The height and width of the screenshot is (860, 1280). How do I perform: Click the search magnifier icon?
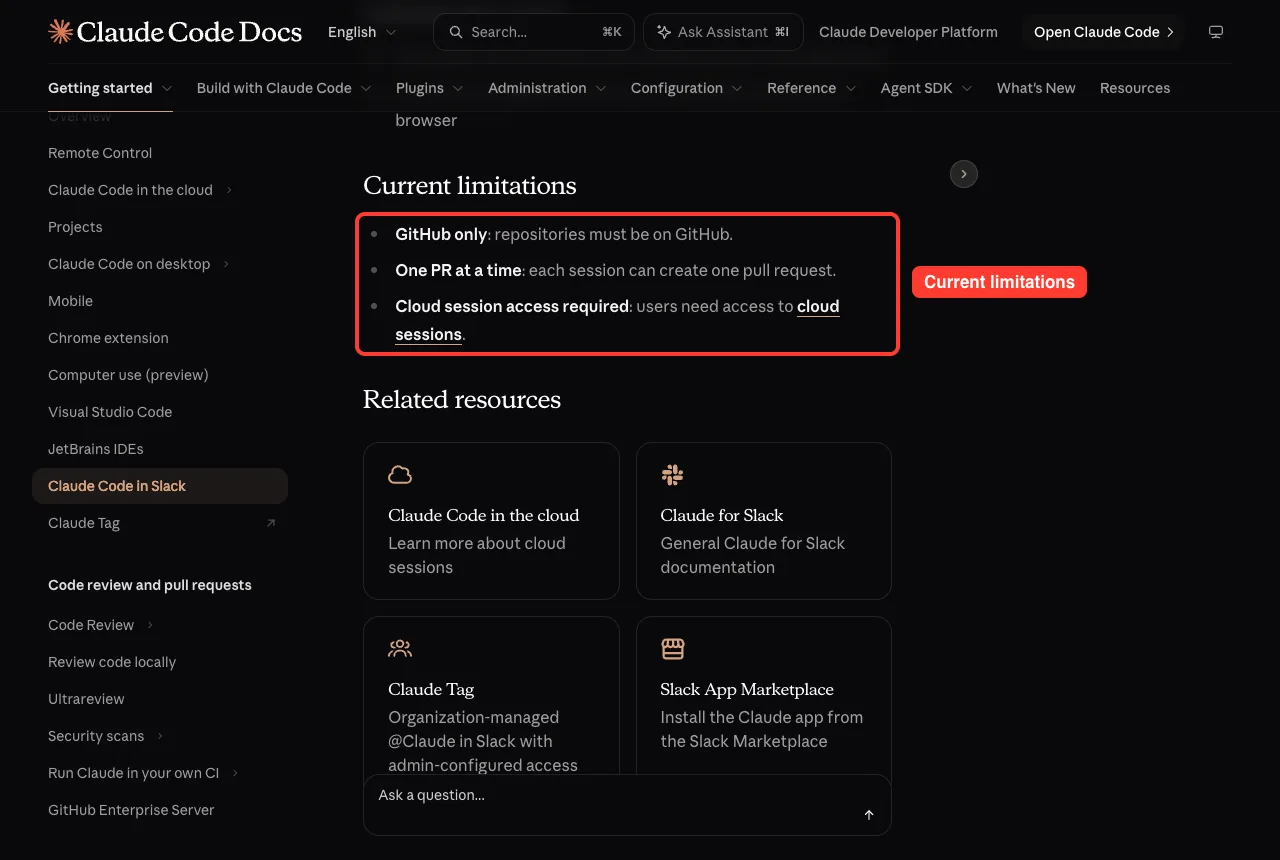pos(456,32)
